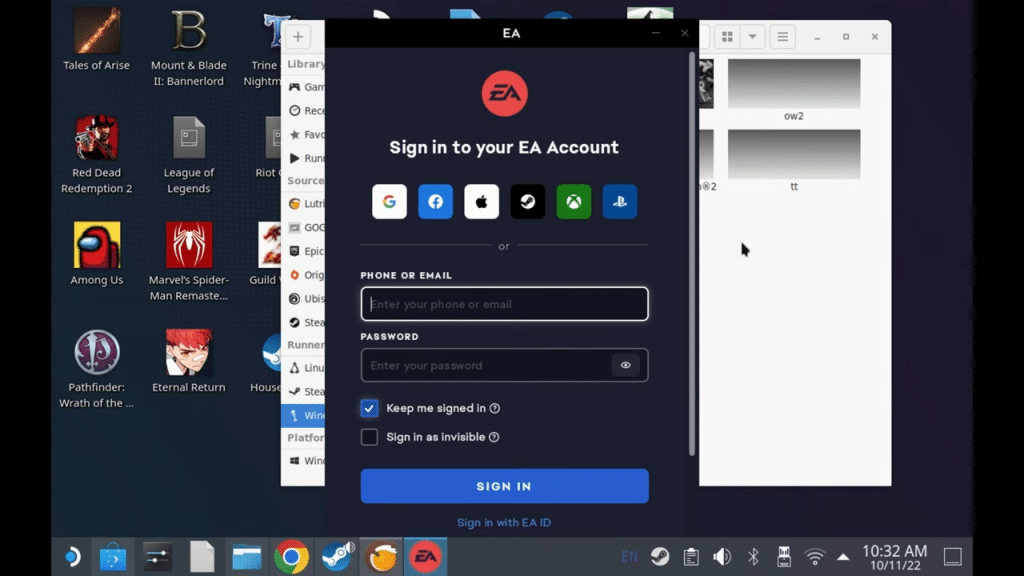Image resolution: width=1024 pixels, height=576 pixels.
Task: Open Marvel's Spider-Man Remastered shortcut
Action: click(189, 261)
